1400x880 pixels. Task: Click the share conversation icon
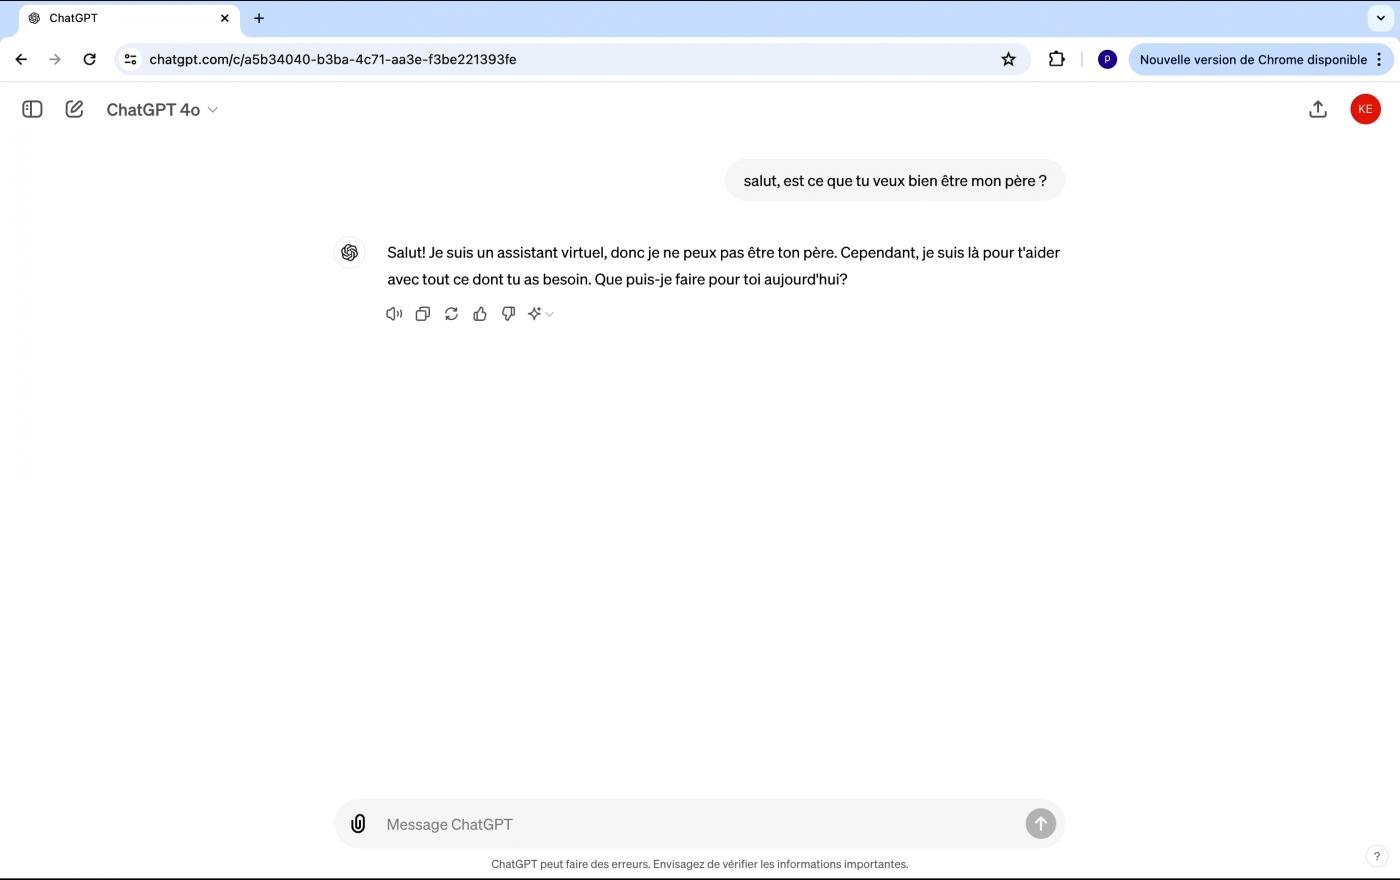pyautogui.click(x=1317, y=109)
